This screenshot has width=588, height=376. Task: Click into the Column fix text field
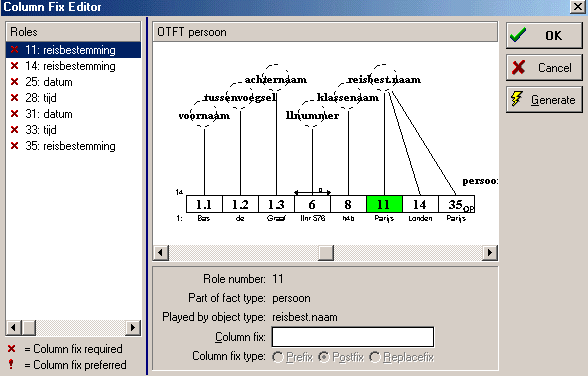coord(353,337)
